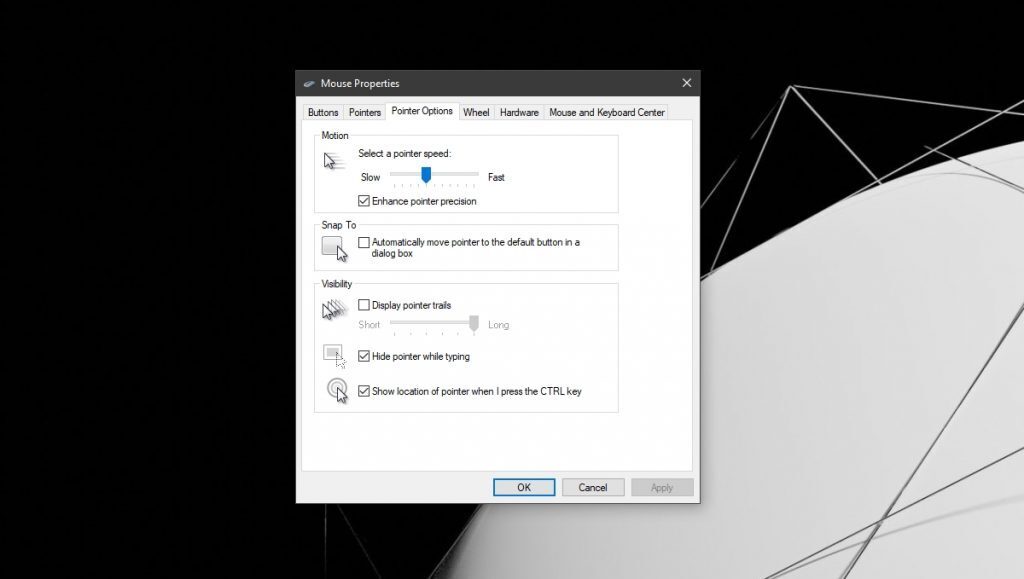Image resolution: width=1024 pixels, height=579 pixels.
Task: Click the hide pointer while typing icon
Action: [x=333, y=354]
